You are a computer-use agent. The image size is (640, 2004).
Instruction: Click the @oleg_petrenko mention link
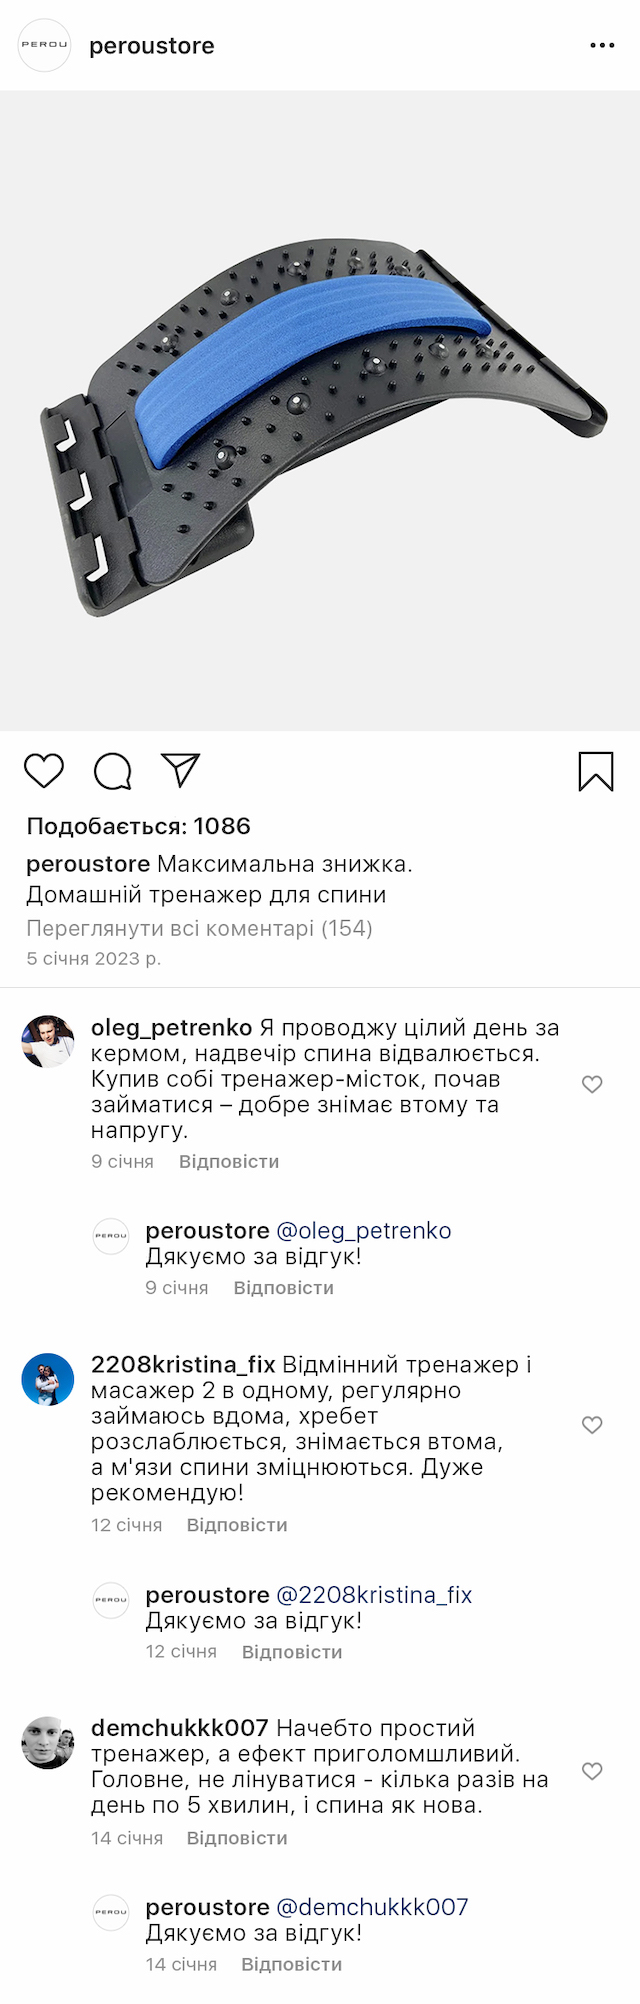click(364, 1231)
